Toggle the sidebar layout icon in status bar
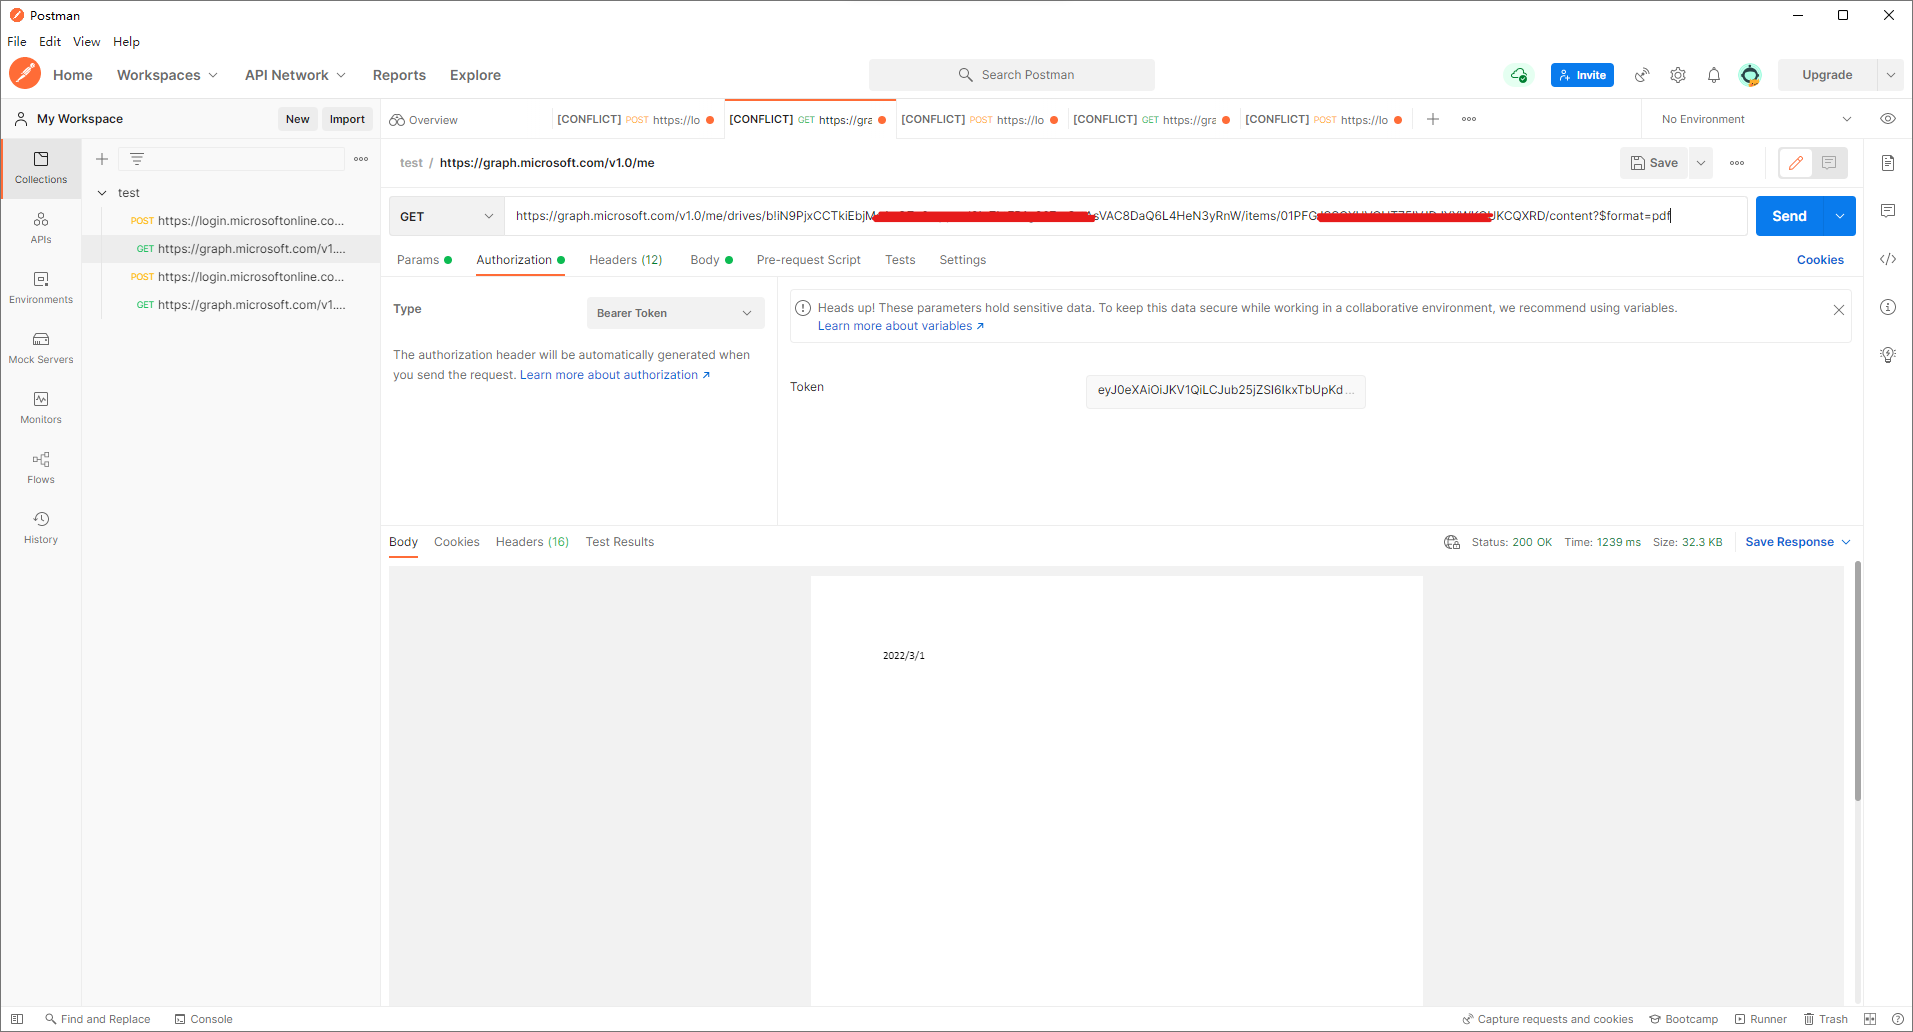This screenshot has height=1032, width=1913. [17, 1019]
